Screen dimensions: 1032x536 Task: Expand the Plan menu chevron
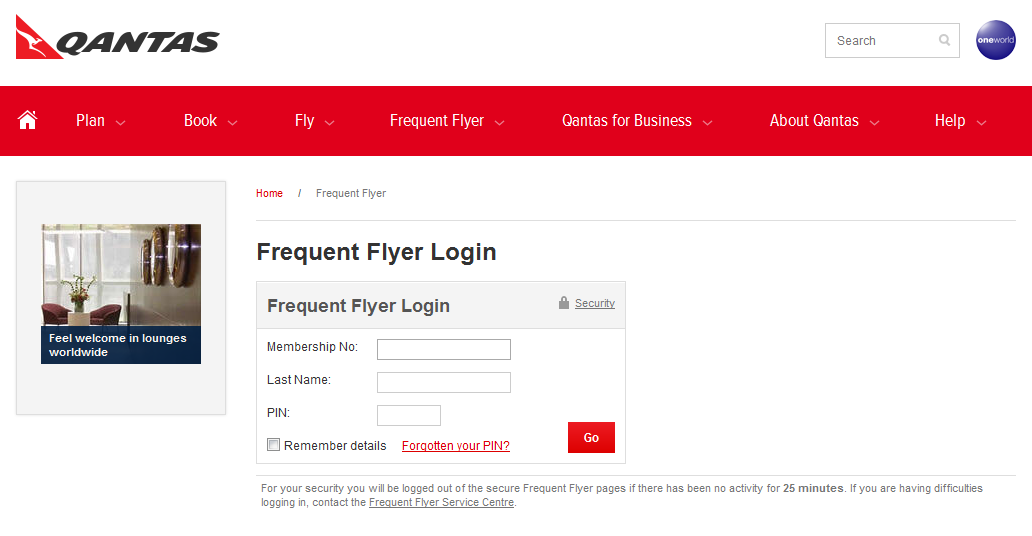(x=120, y=122)
